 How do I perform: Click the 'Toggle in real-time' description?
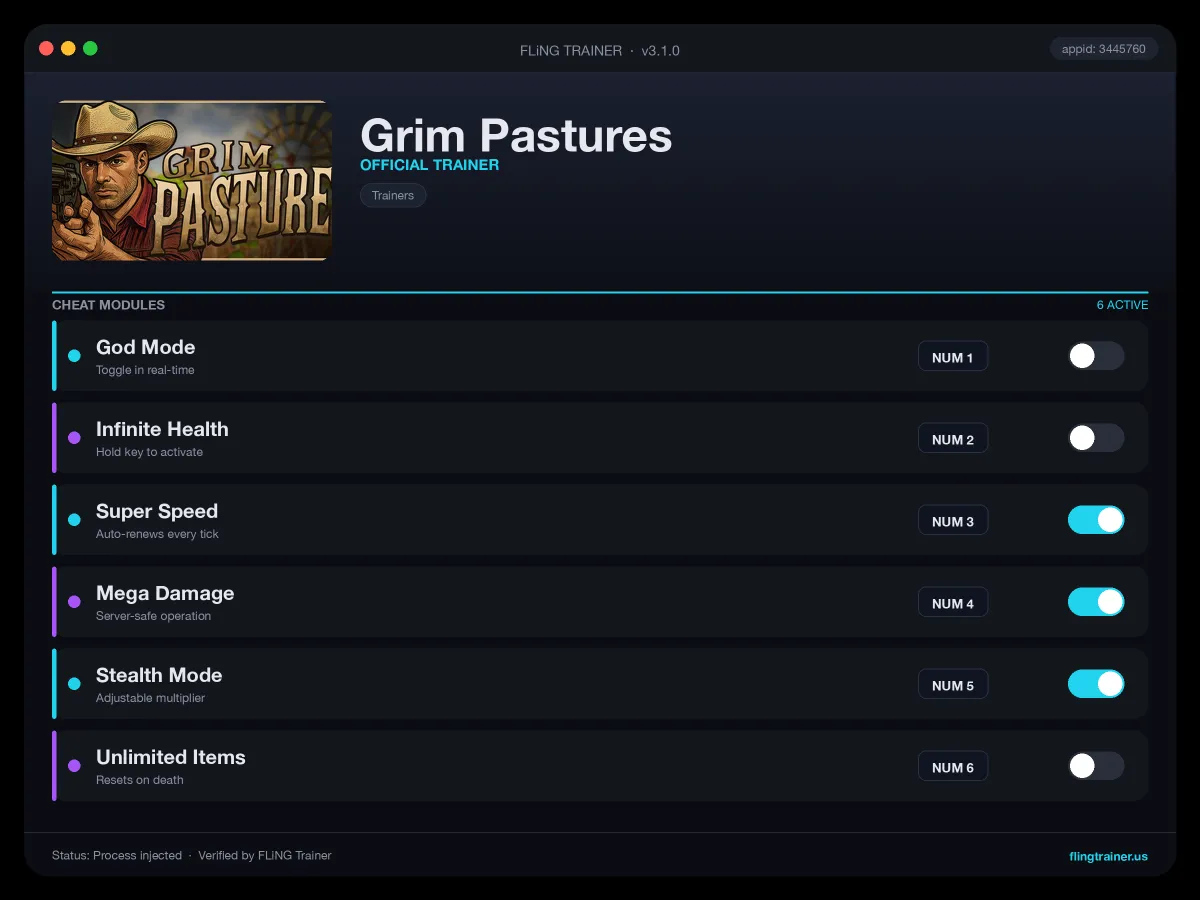click(x=145, y=370)
